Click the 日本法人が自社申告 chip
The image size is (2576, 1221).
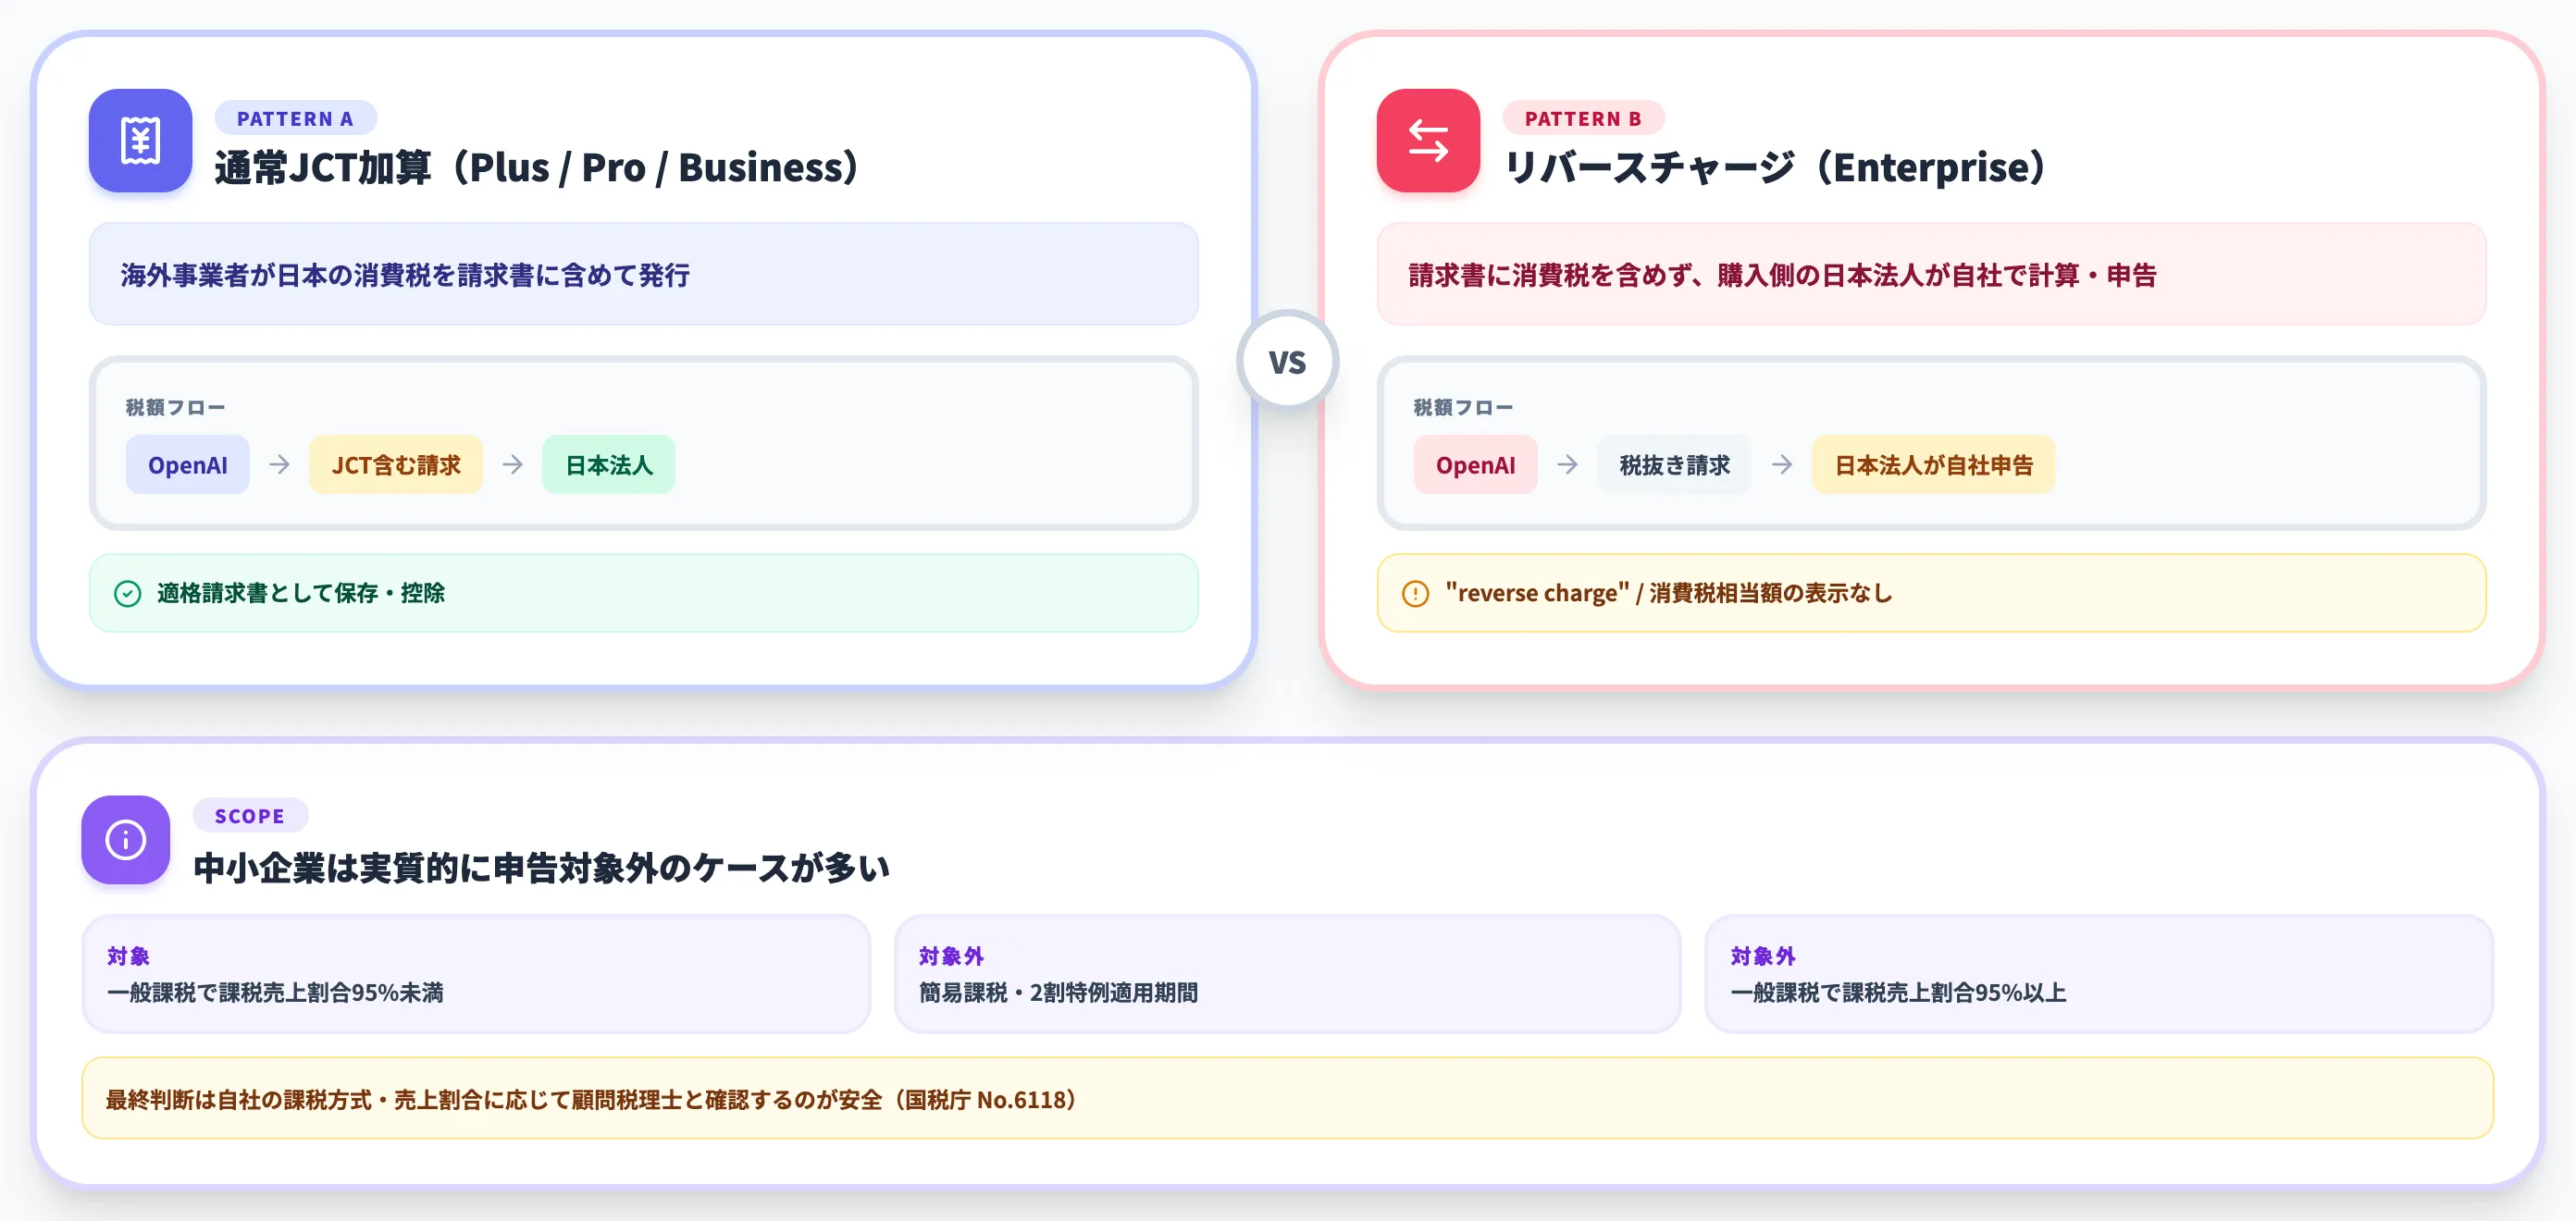pos(1933,465)
